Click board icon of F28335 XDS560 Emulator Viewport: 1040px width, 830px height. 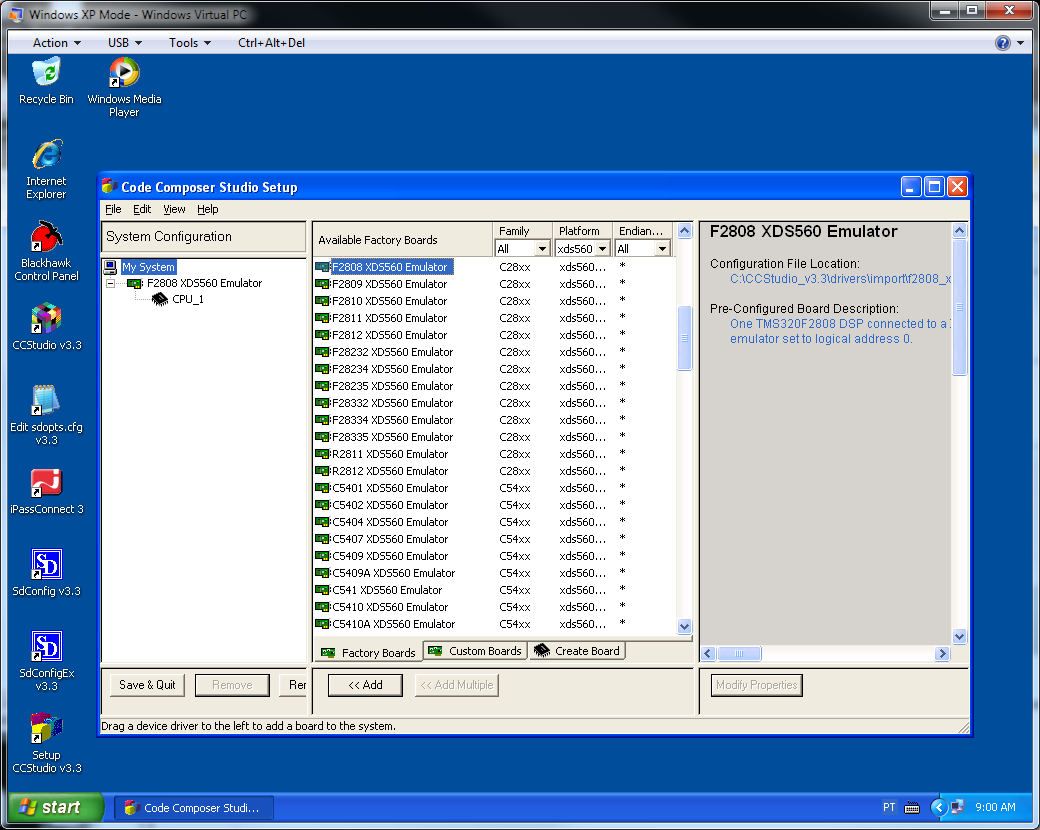[322, 437]
